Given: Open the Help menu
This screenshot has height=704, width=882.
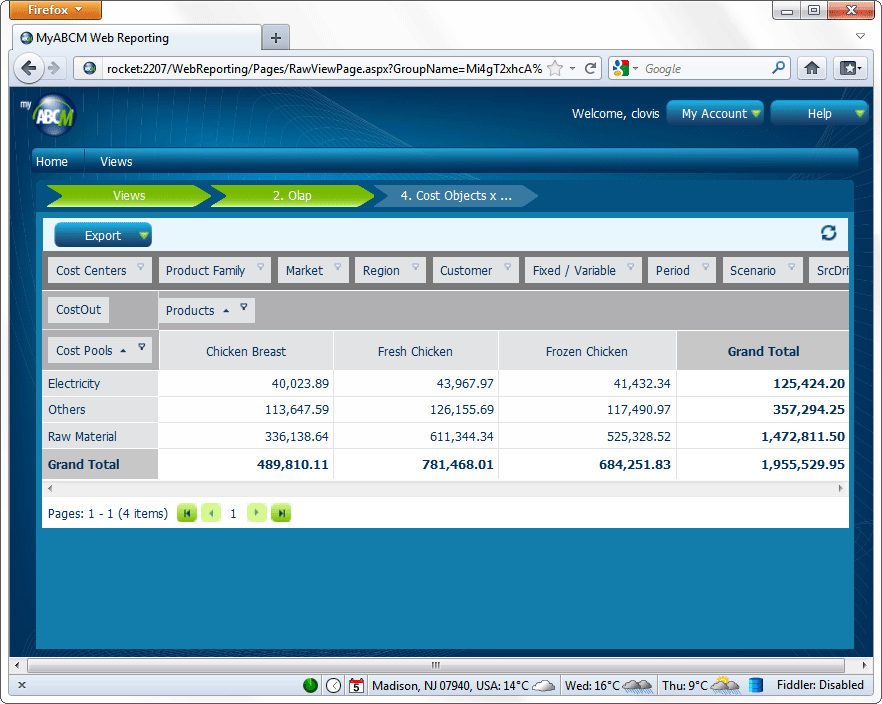Looking at the screenshot, I should tap(819, 113).
